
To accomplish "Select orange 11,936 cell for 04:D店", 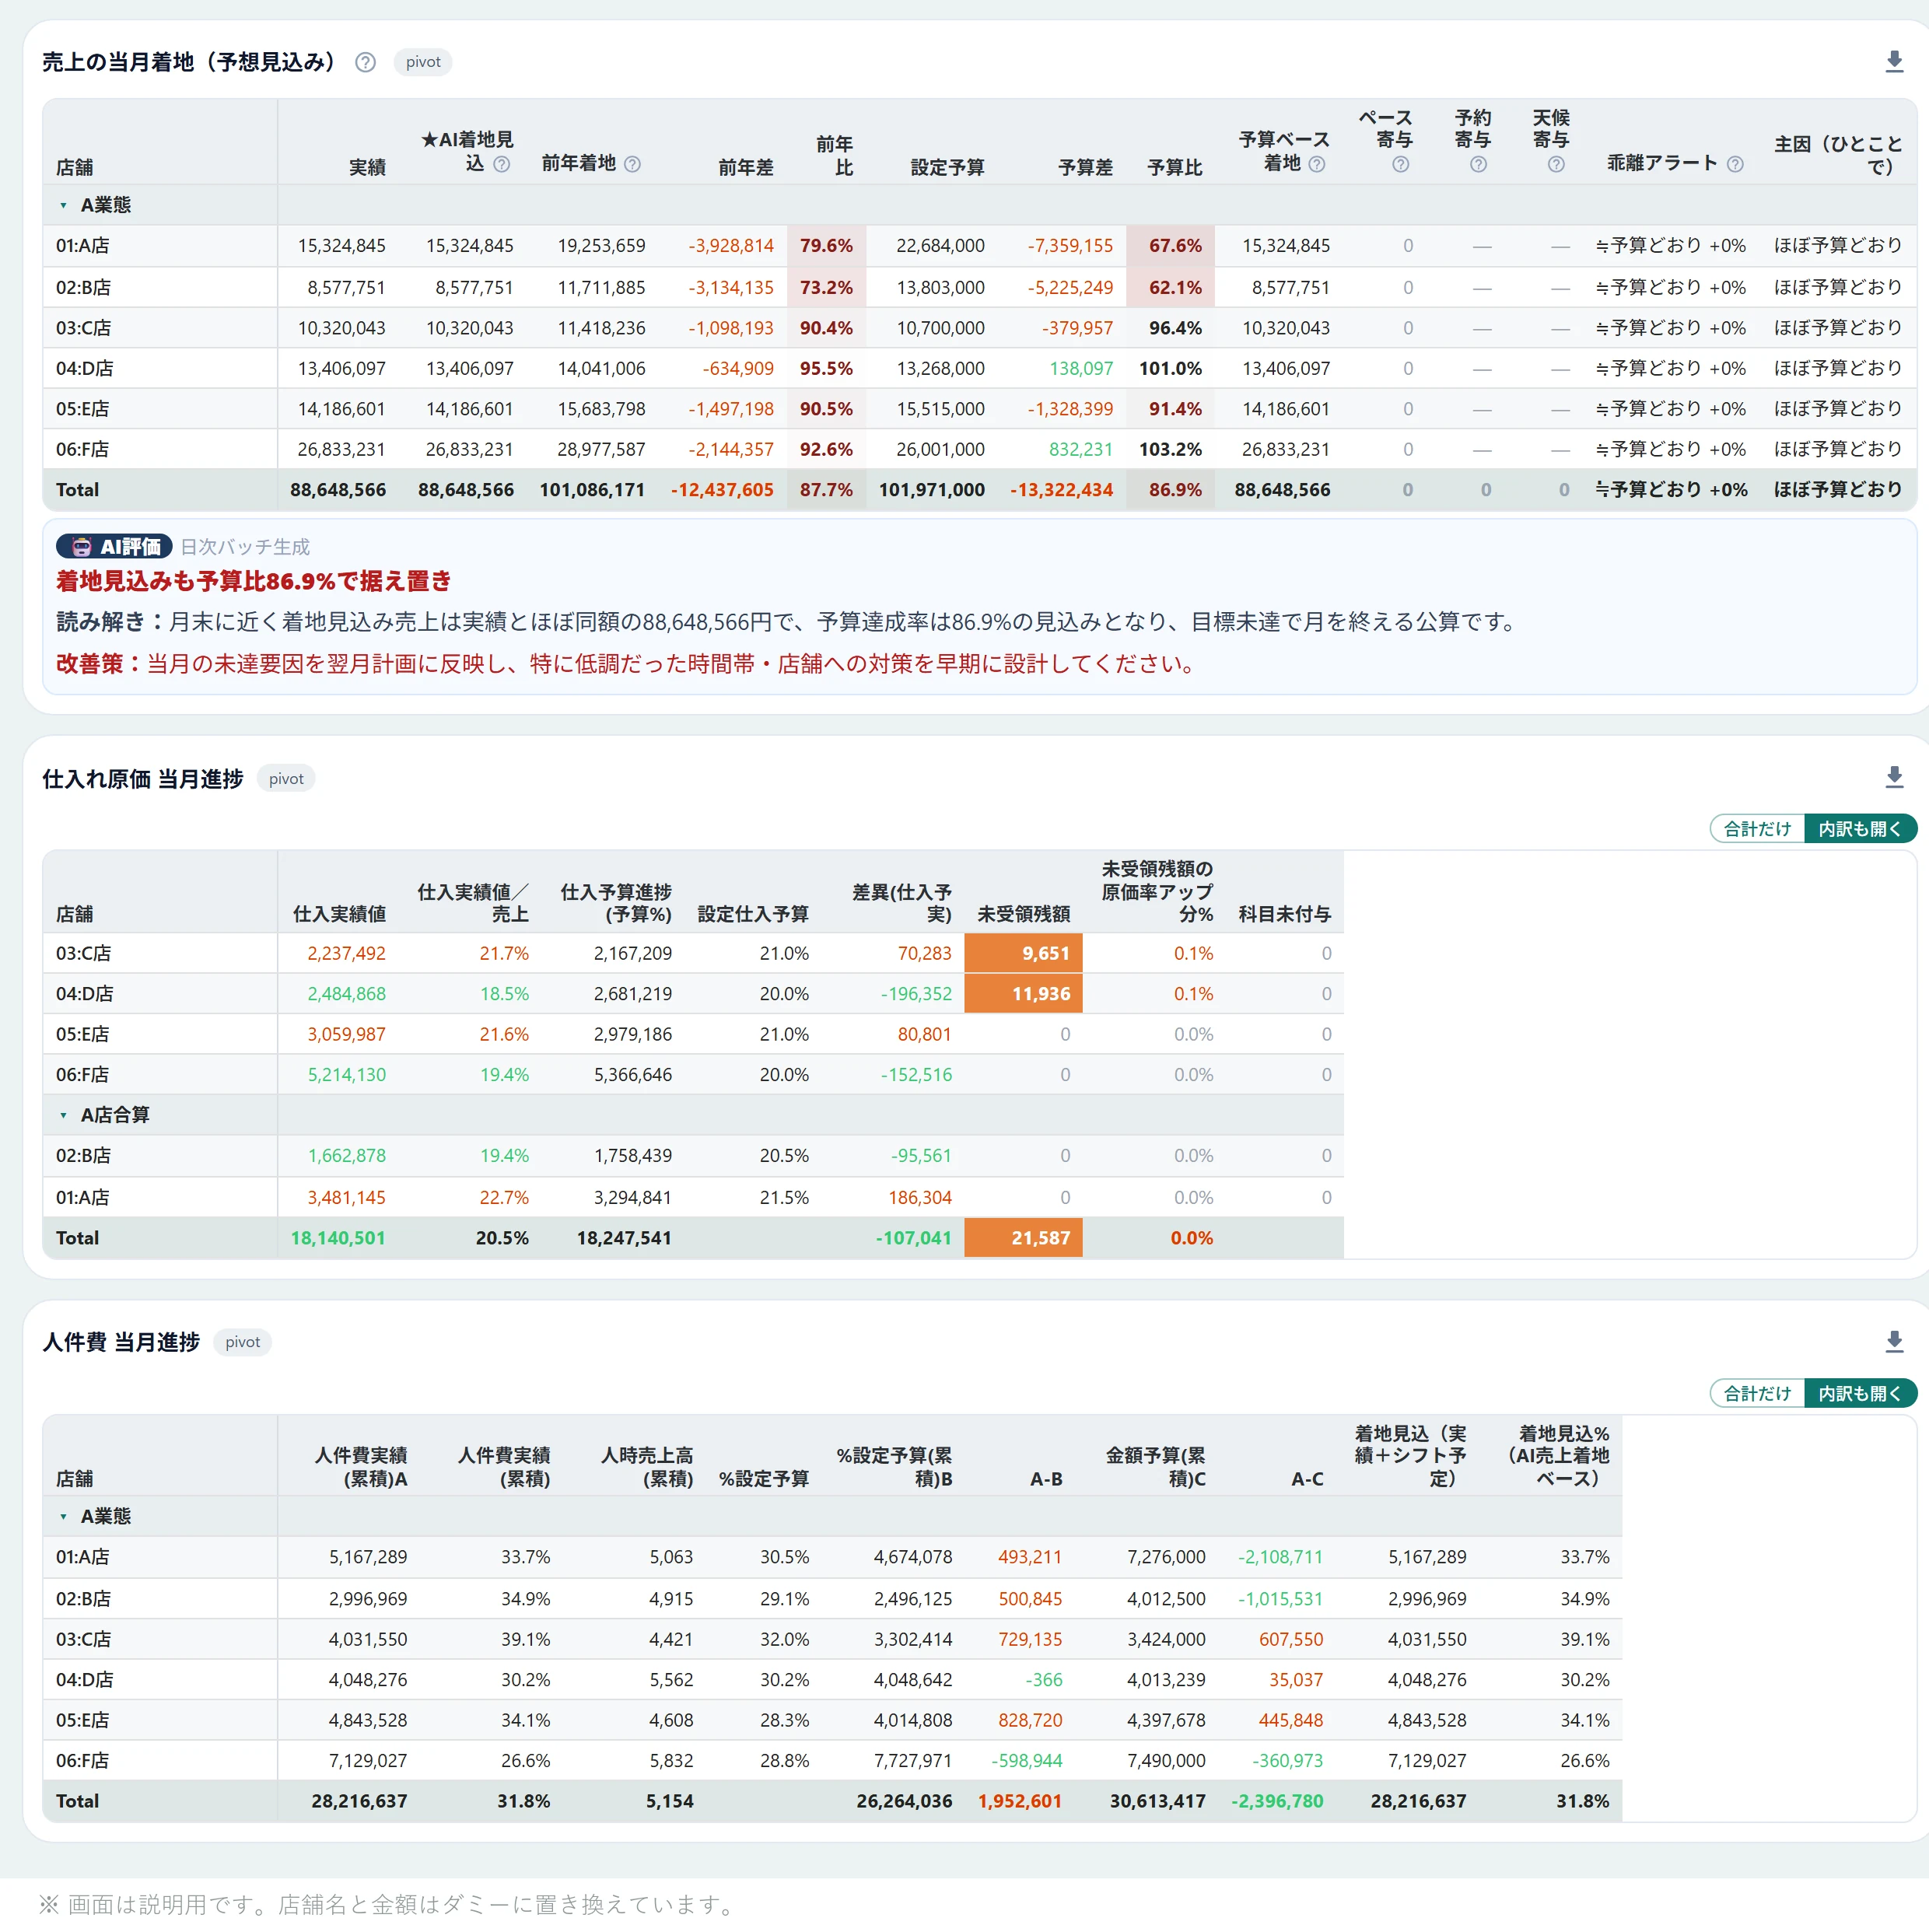I will (1023, 994).
